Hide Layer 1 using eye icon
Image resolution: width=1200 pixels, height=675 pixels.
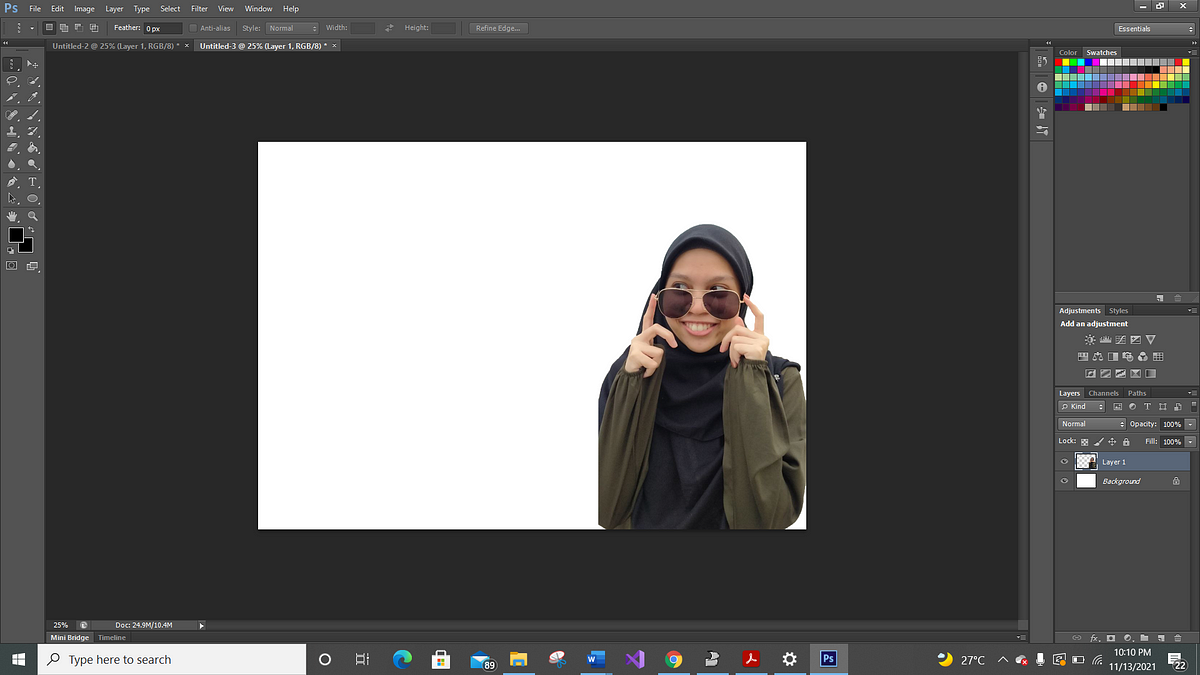pos(1064,462)
